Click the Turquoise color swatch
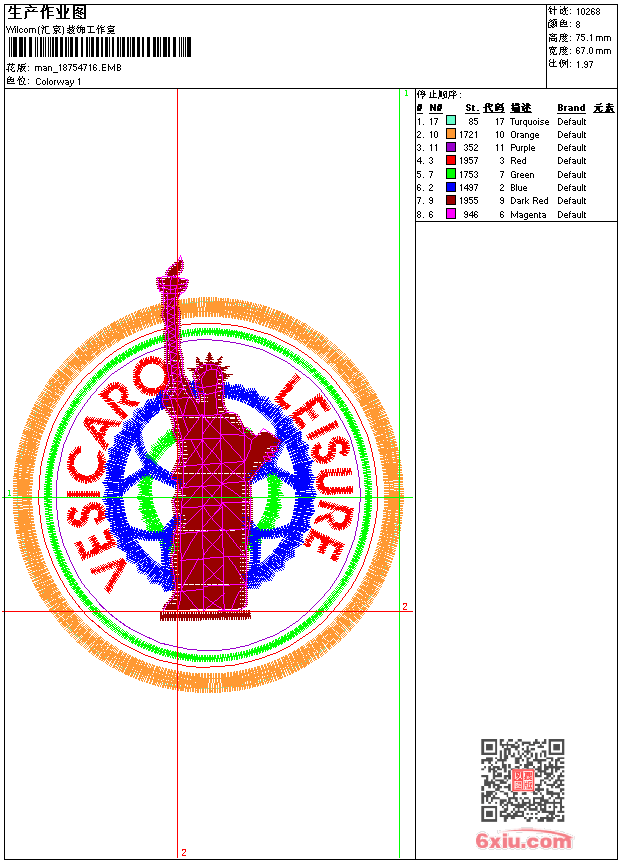The image size is (620, 860). [450, 120]
